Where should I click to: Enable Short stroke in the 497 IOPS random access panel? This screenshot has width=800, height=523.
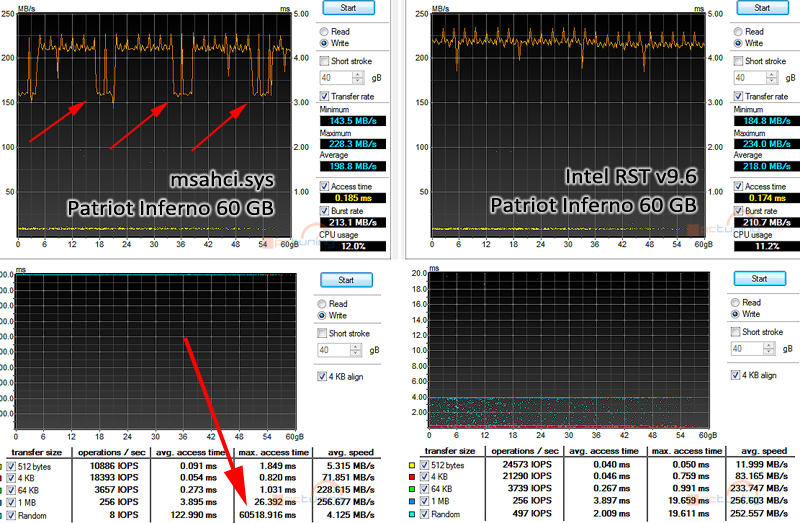coord(735,332)
